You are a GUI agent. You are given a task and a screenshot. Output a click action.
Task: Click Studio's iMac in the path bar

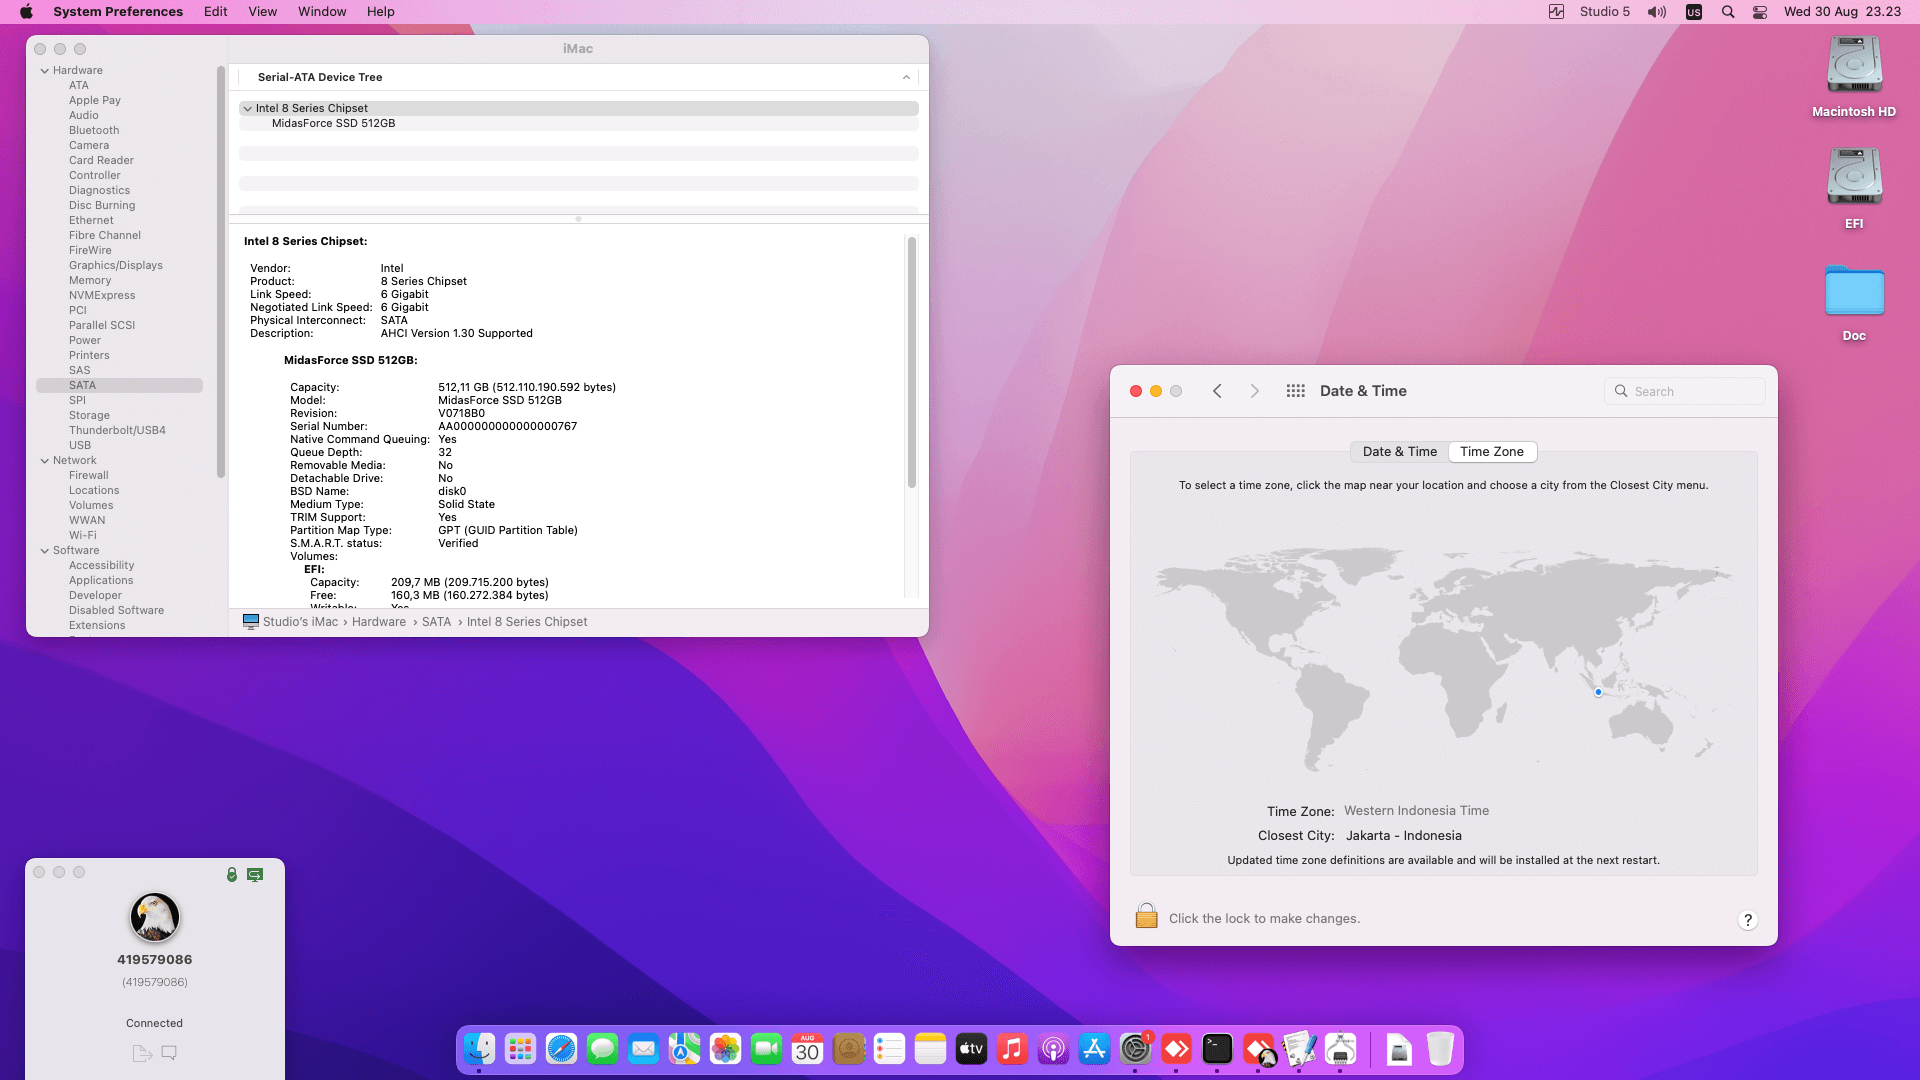click(300, 622)
